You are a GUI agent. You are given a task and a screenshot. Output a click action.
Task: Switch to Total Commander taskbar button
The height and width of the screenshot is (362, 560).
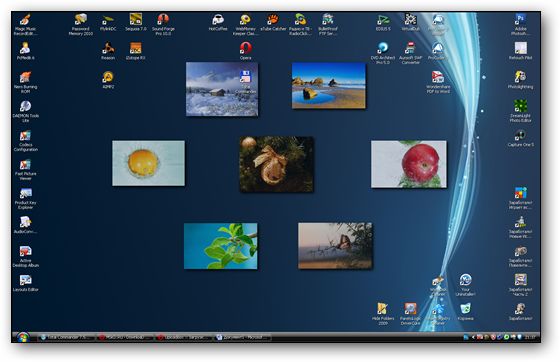tap(66, 337)
